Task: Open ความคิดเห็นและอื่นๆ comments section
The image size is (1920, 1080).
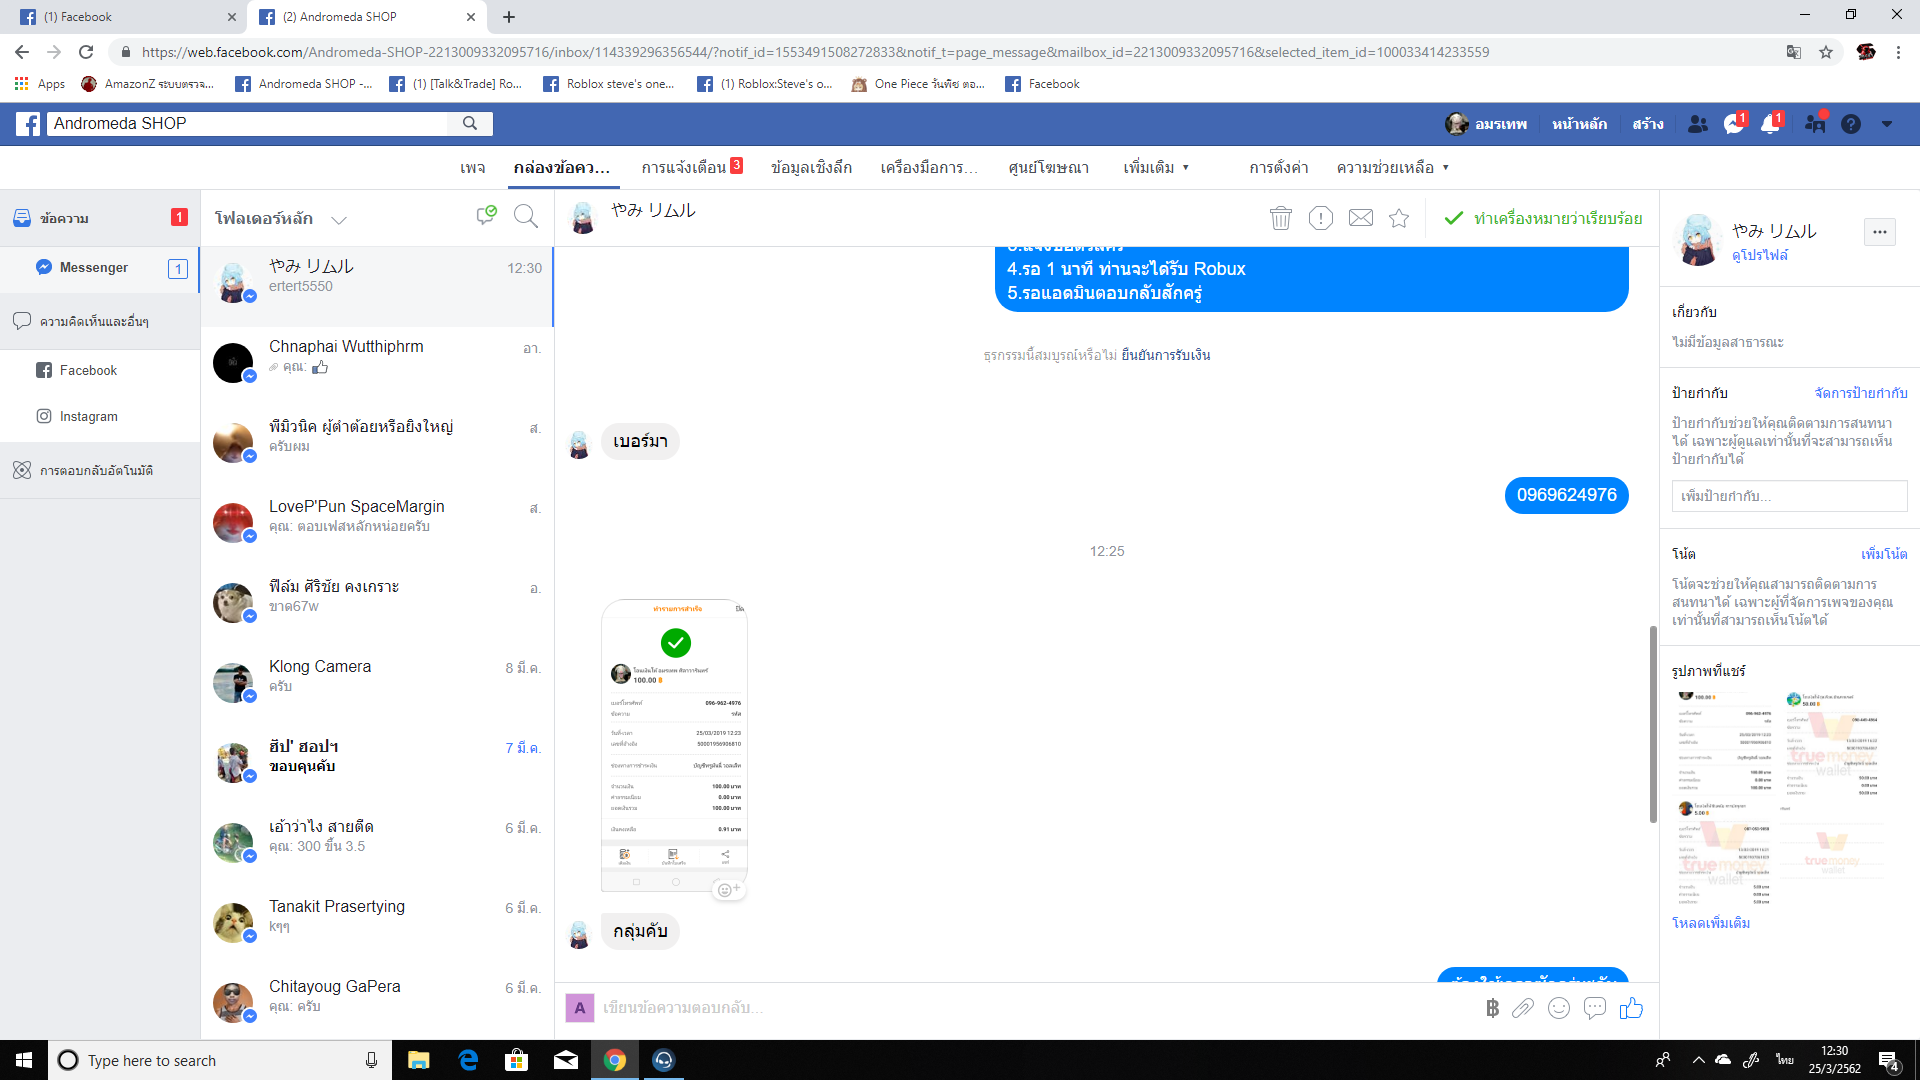Action: click(x=100, y=321)
